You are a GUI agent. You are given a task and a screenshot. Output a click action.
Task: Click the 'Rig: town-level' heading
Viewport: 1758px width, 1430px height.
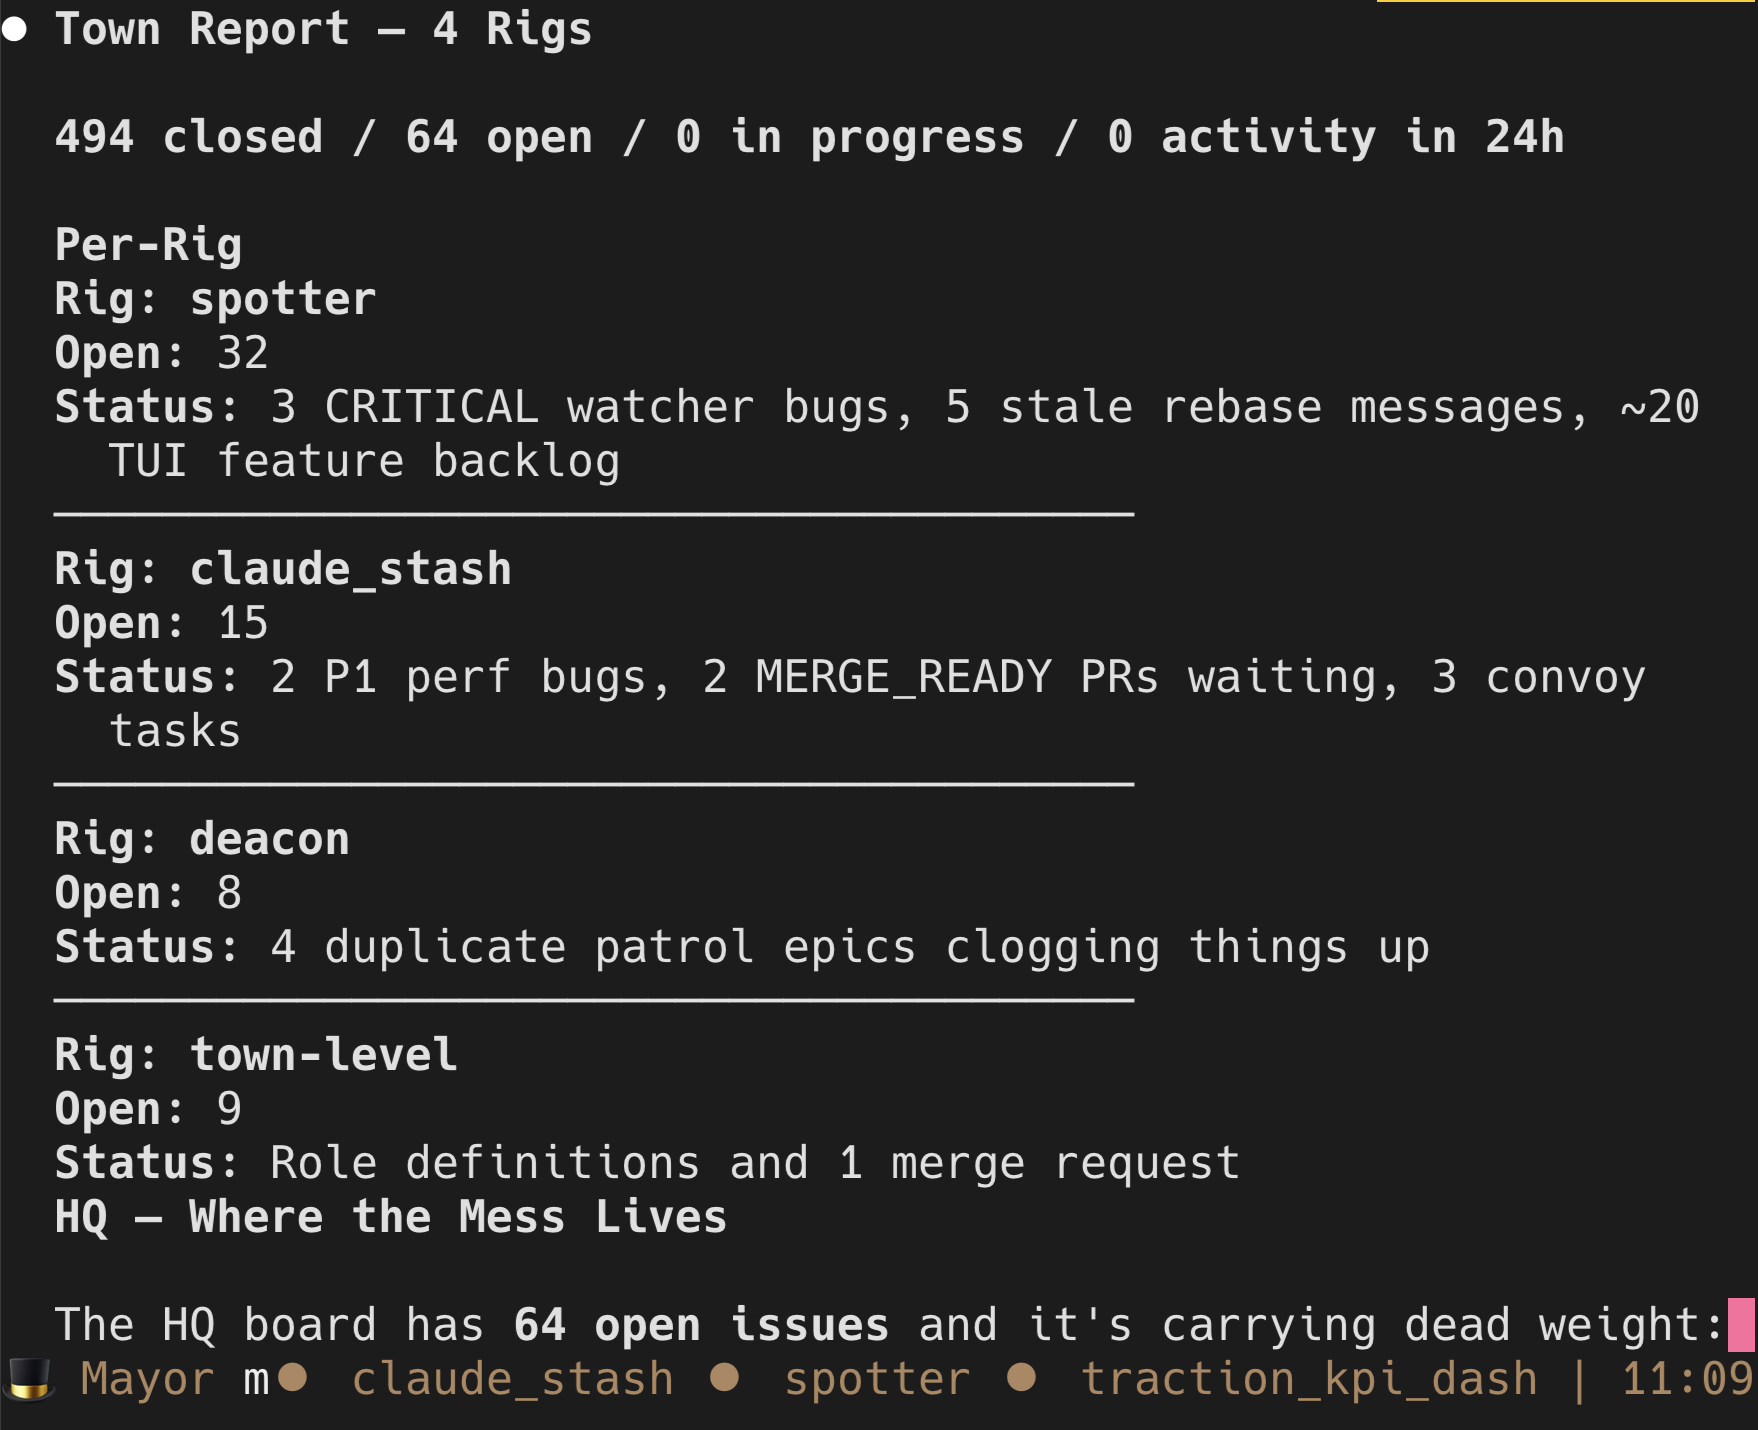tap(256, 1055)
